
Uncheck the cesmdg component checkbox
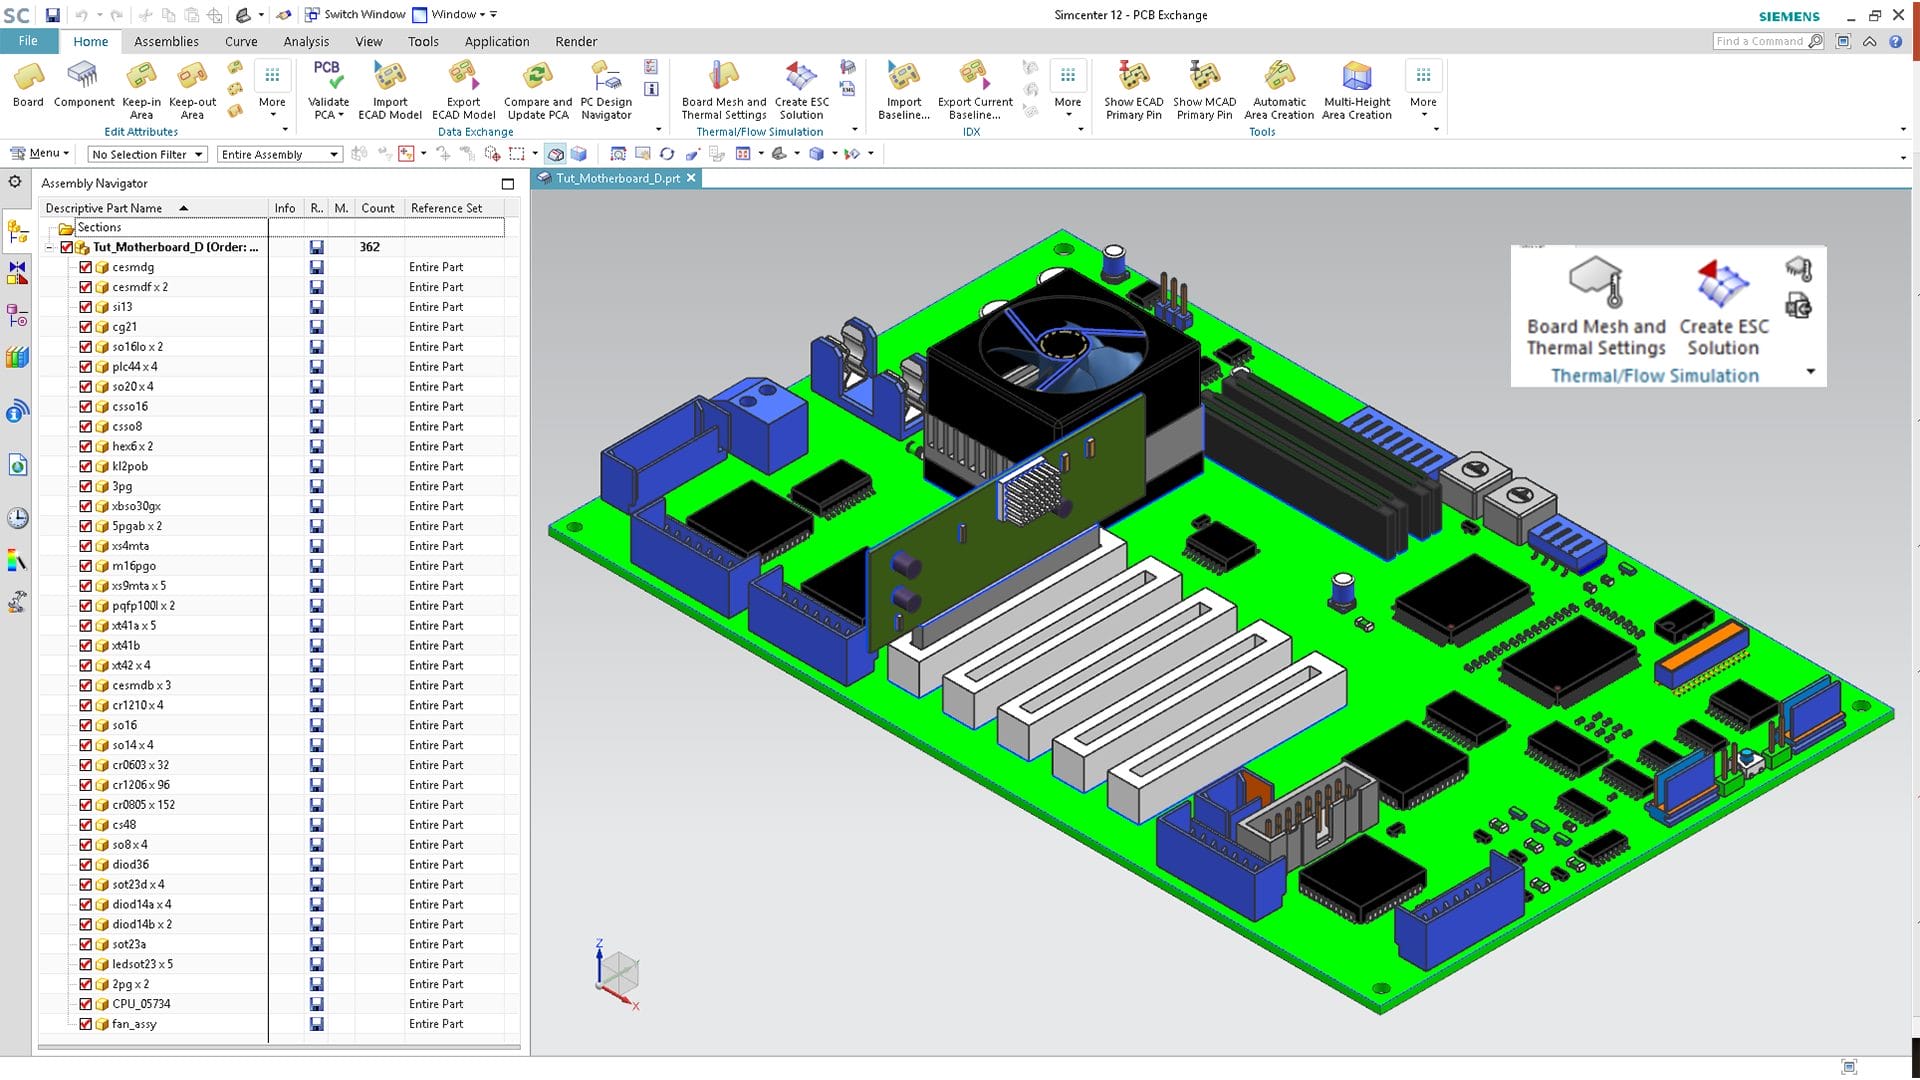tap(86, 267)
